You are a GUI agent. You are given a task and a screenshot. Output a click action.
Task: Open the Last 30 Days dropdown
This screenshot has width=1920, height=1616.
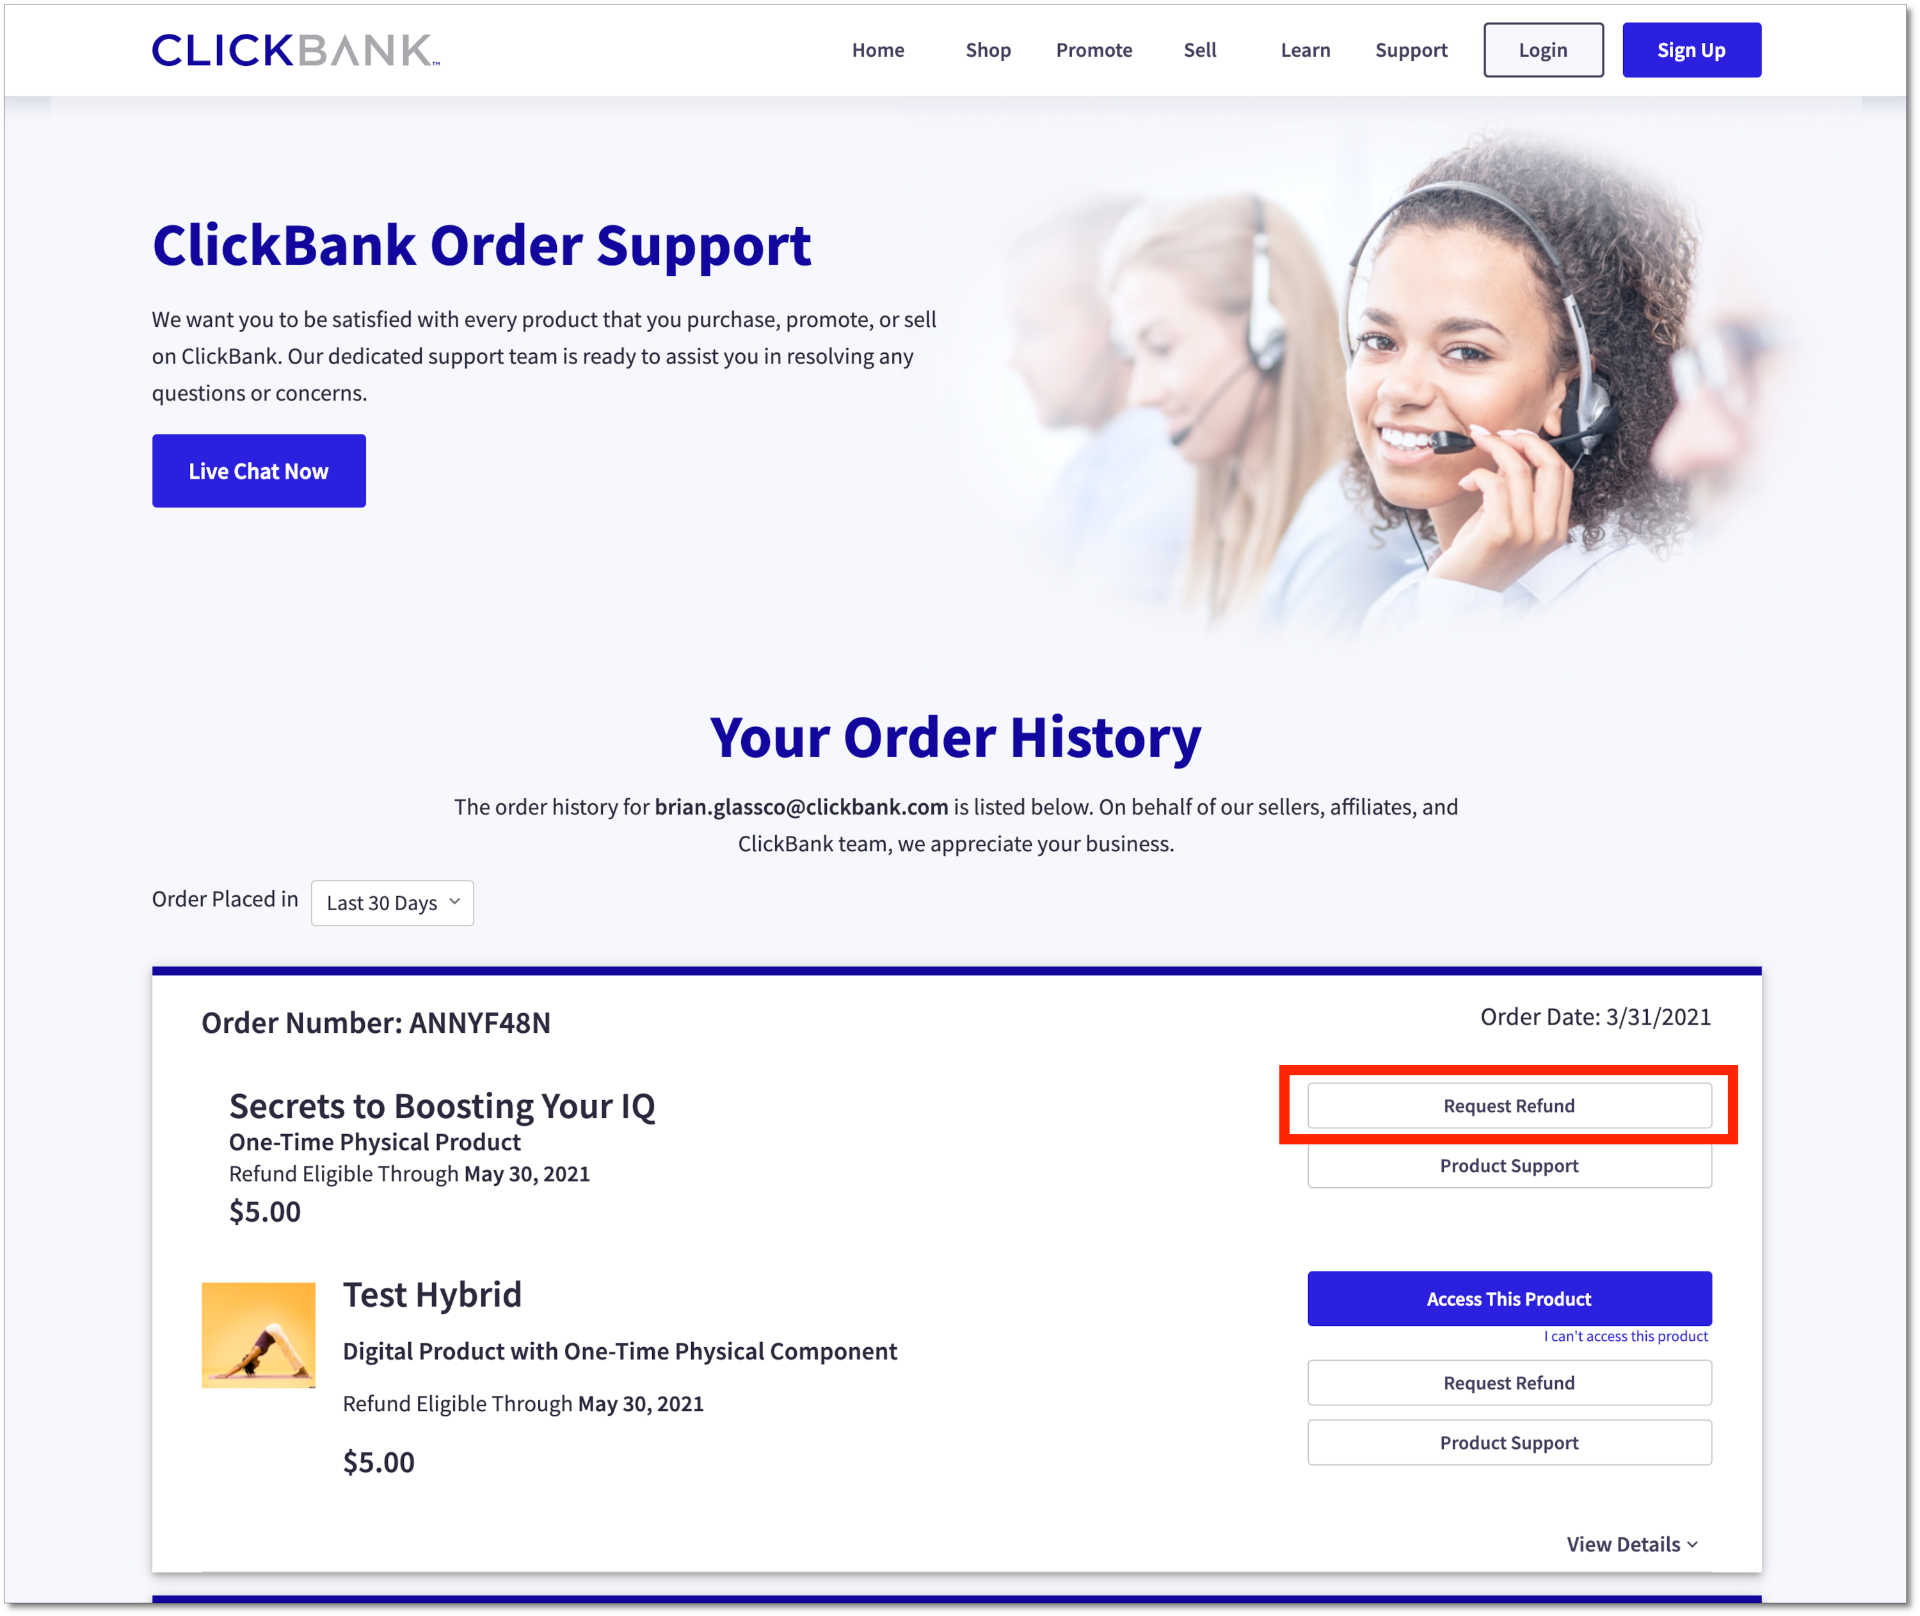392,903
